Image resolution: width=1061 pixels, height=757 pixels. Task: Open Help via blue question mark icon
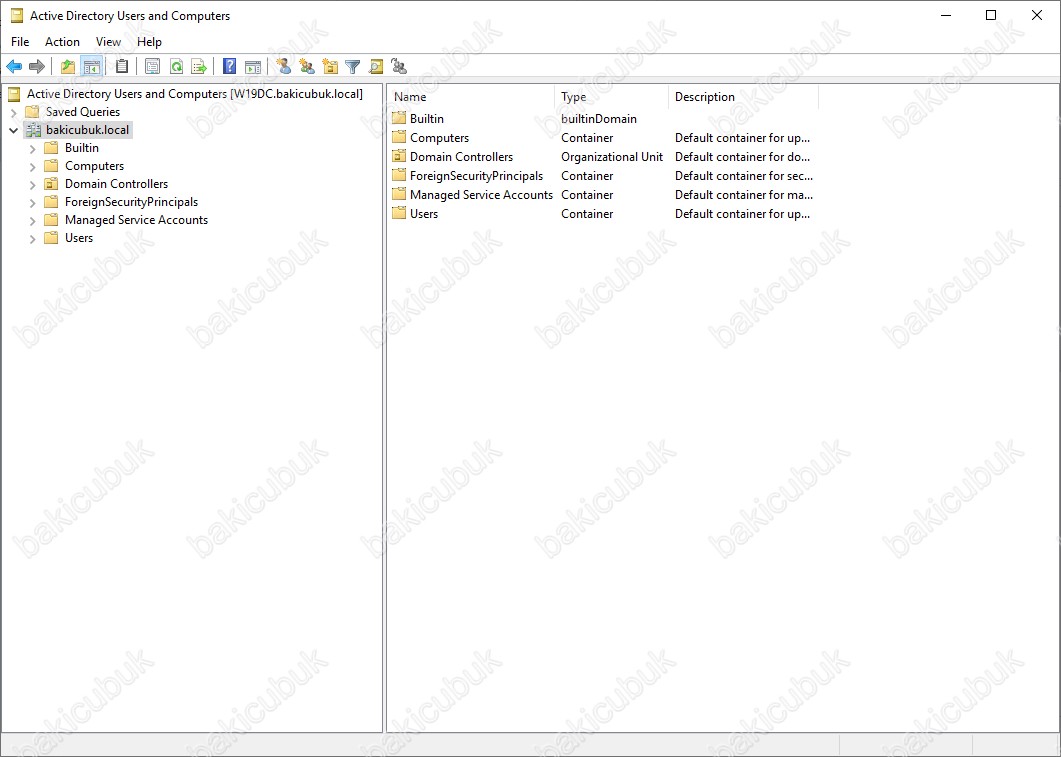230,66
